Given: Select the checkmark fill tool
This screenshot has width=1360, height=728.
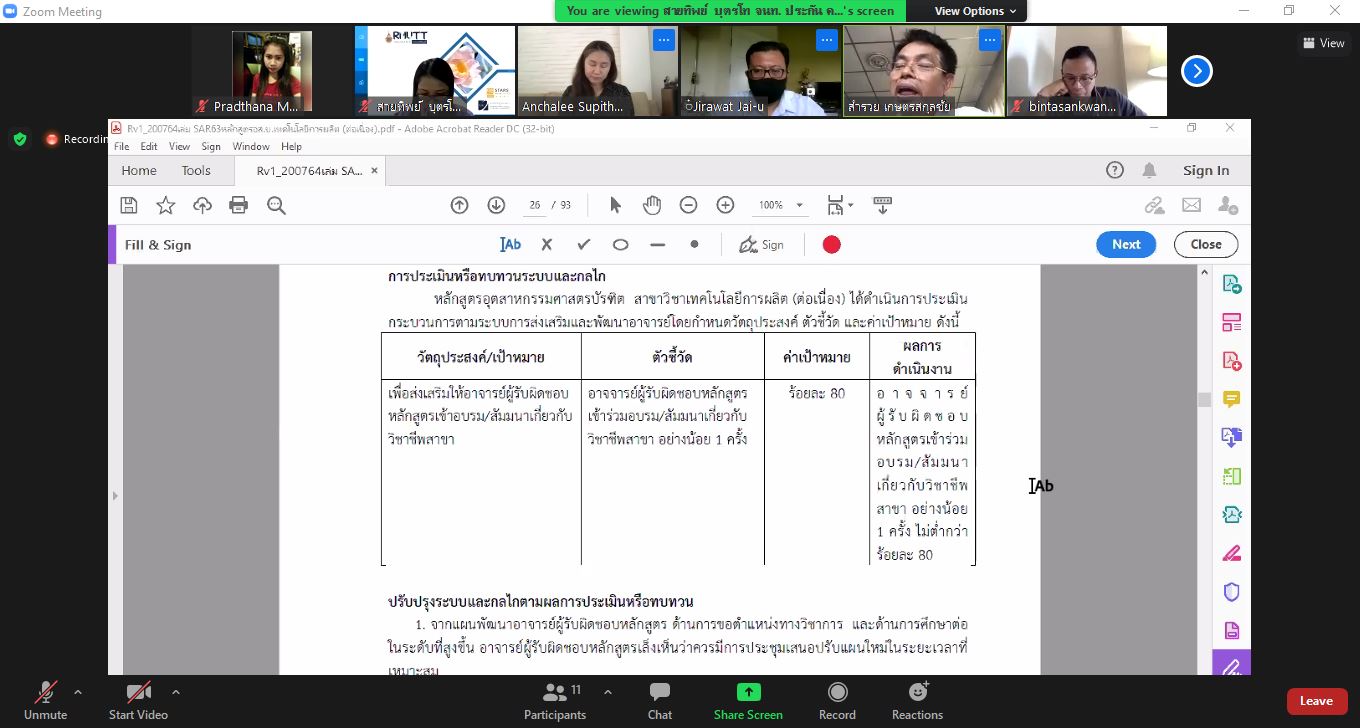Looking at the screenshot, I should [584, 244].
